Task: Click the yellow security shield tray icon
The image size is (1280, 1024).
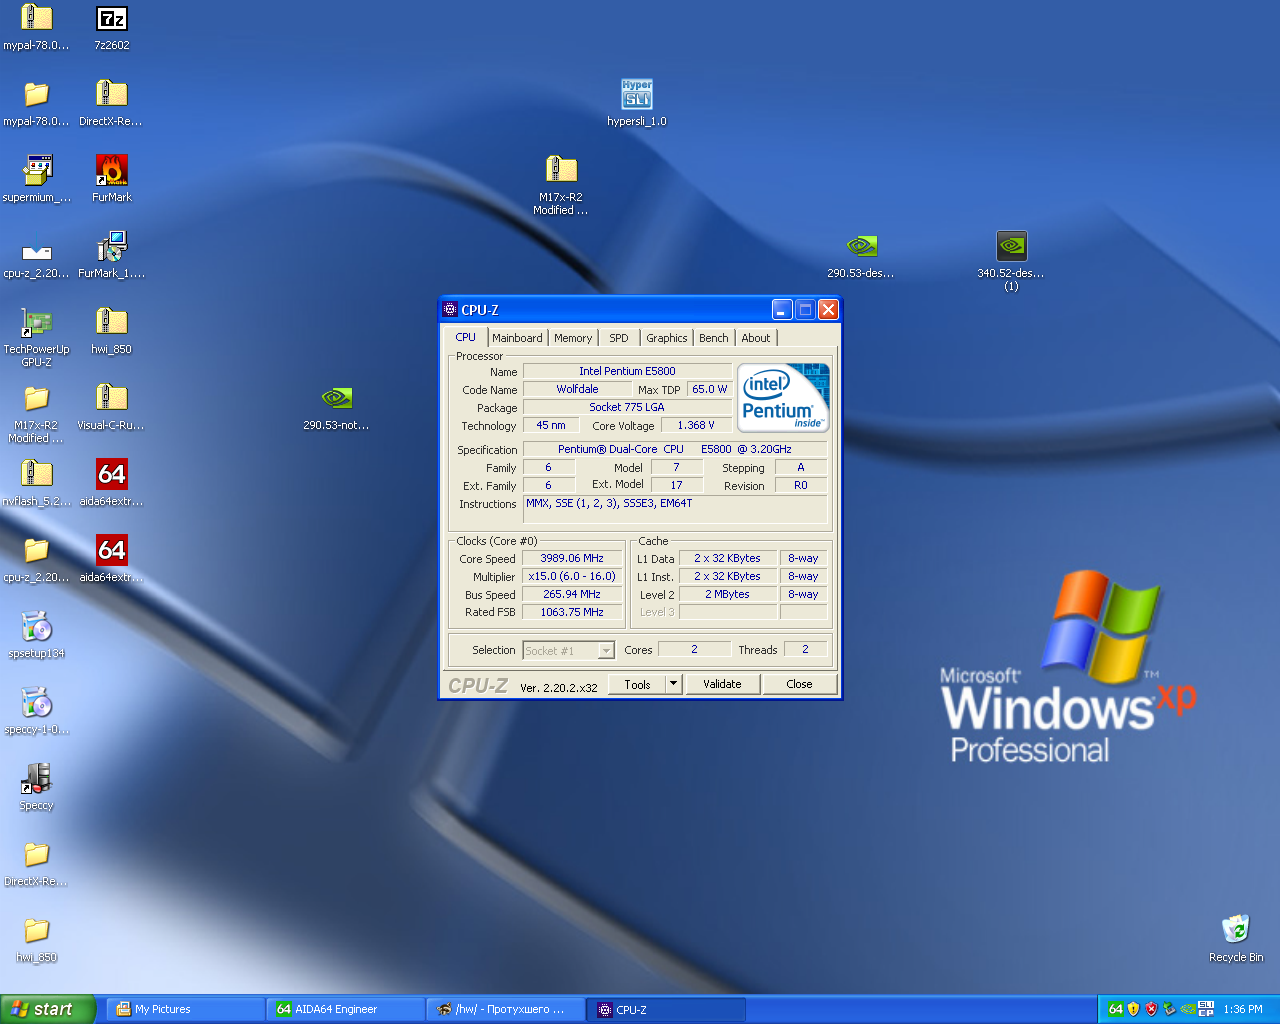Action: [x=1134, y=1009]
